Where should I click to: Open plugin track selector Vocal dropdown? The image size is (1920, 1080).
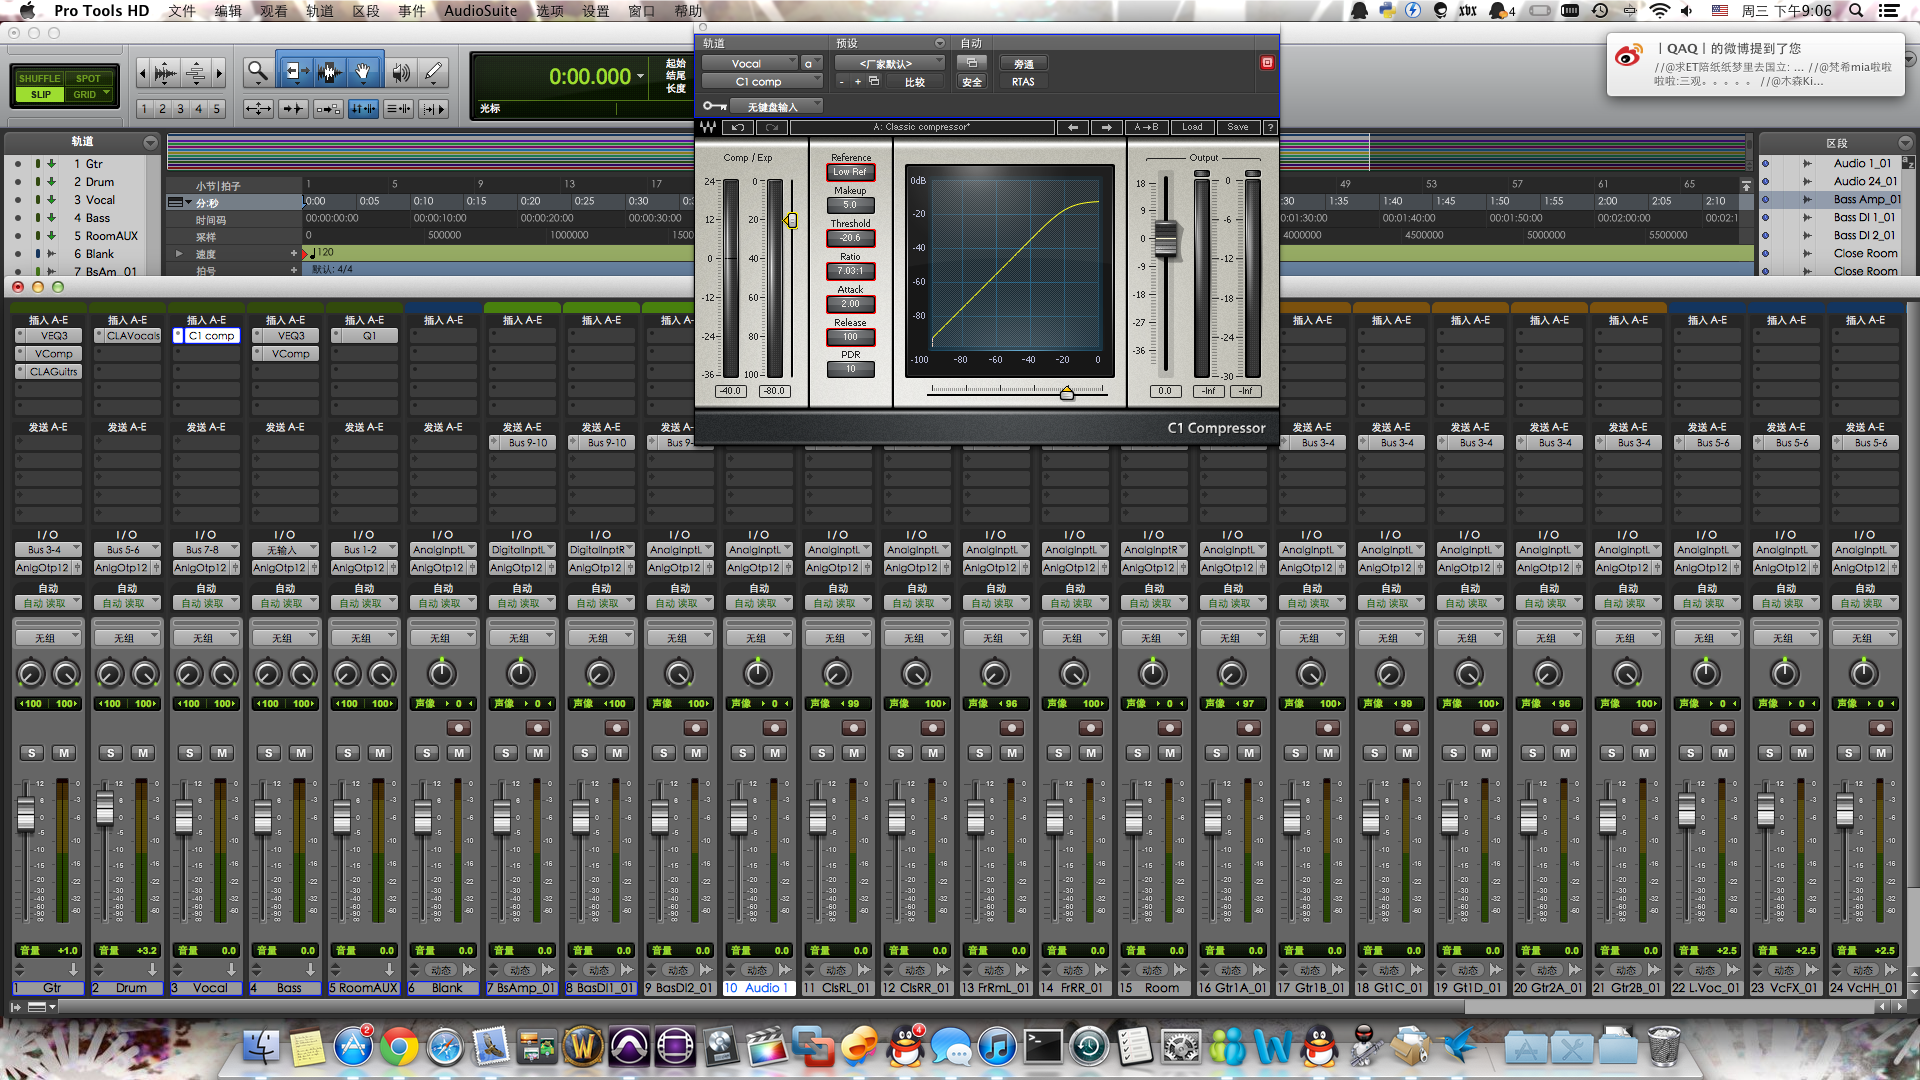click(750, 63)
